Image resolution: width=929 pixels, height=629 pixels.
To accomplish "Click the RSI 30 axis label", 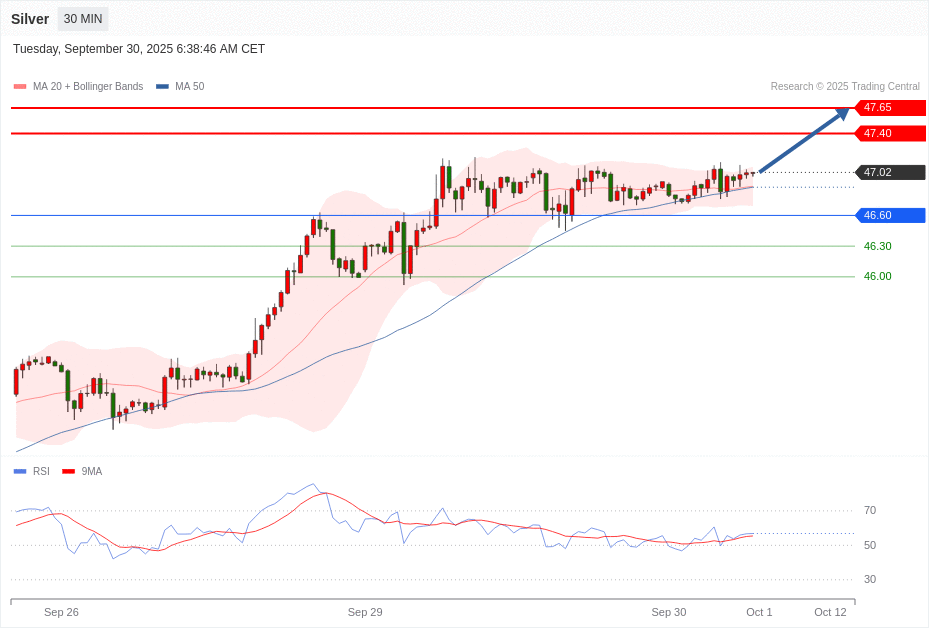I will tap(870, 579).
